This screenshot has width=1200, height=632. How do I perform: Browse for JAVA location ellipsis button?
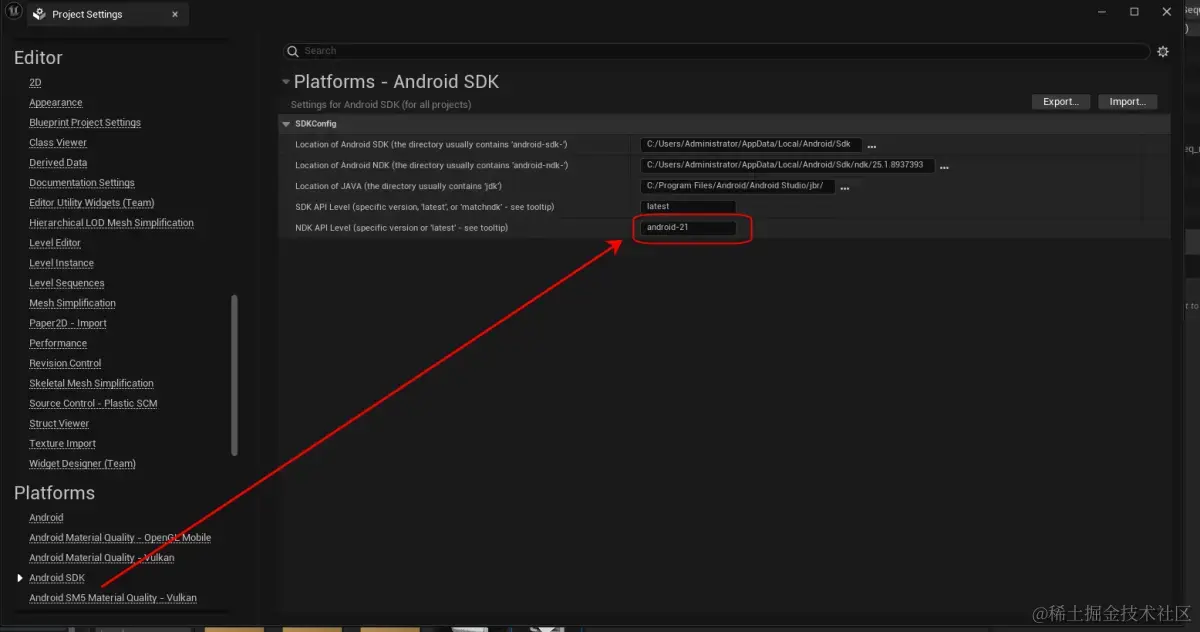[x=845, y=187]
